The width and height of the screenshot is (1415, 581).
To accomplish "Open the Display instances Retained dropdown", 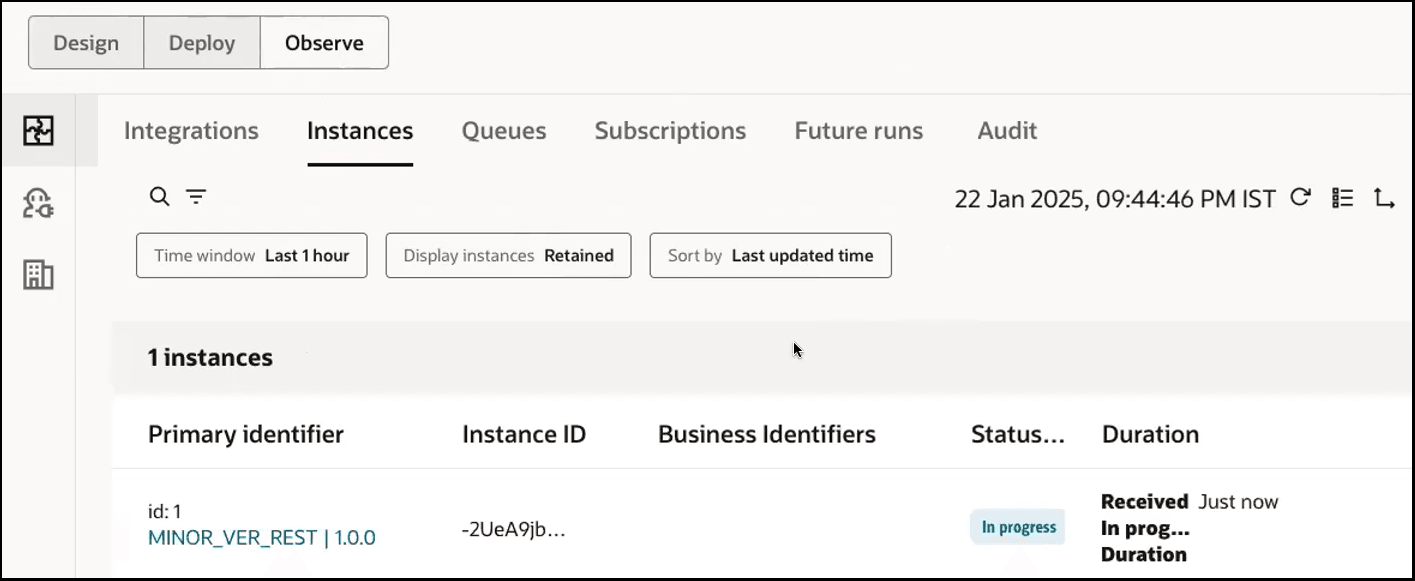I will [507, 255].
